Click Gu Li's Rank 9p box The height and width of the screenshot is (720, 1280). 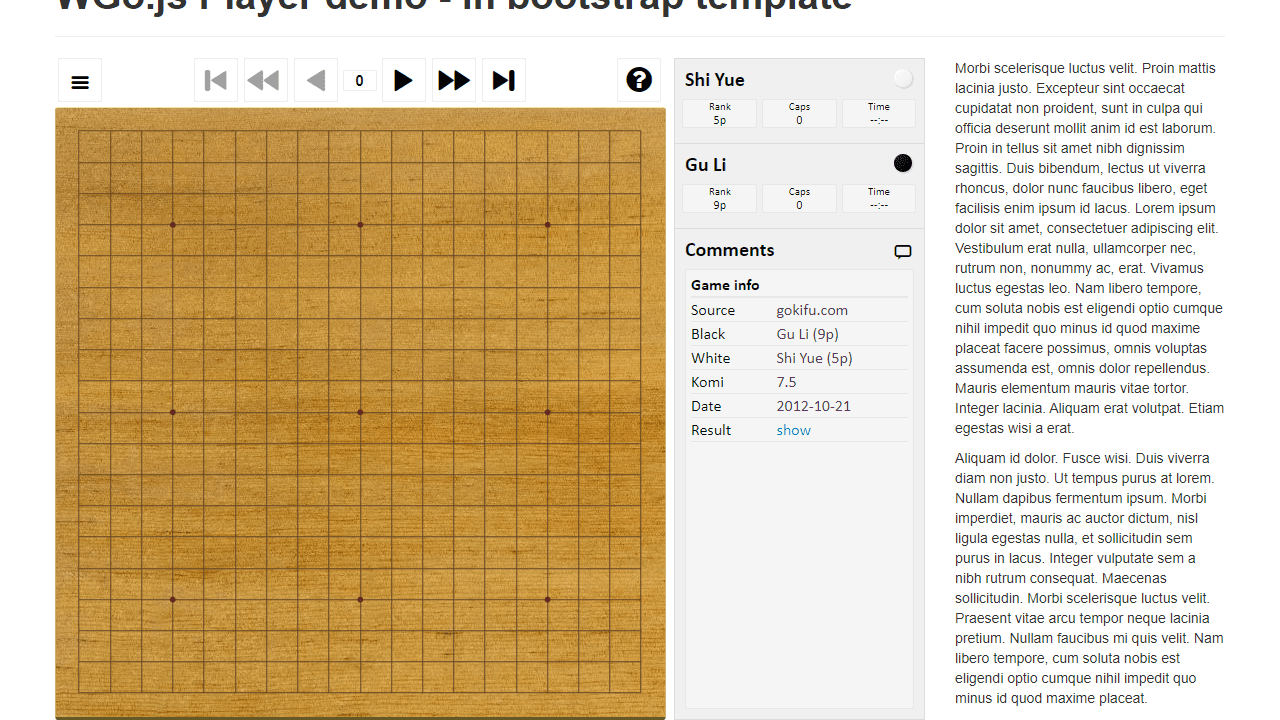pyautogui.click(x=720, y=198)
